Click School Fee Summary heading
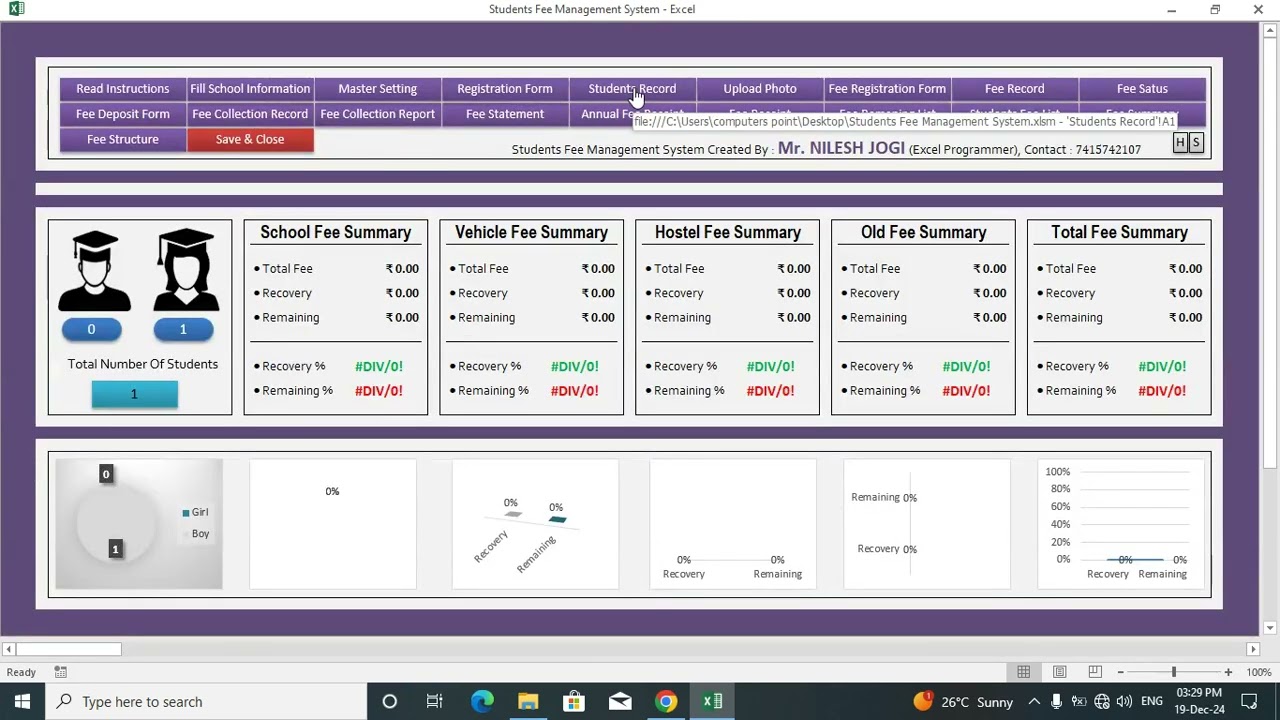 click(x=336, y=232)
